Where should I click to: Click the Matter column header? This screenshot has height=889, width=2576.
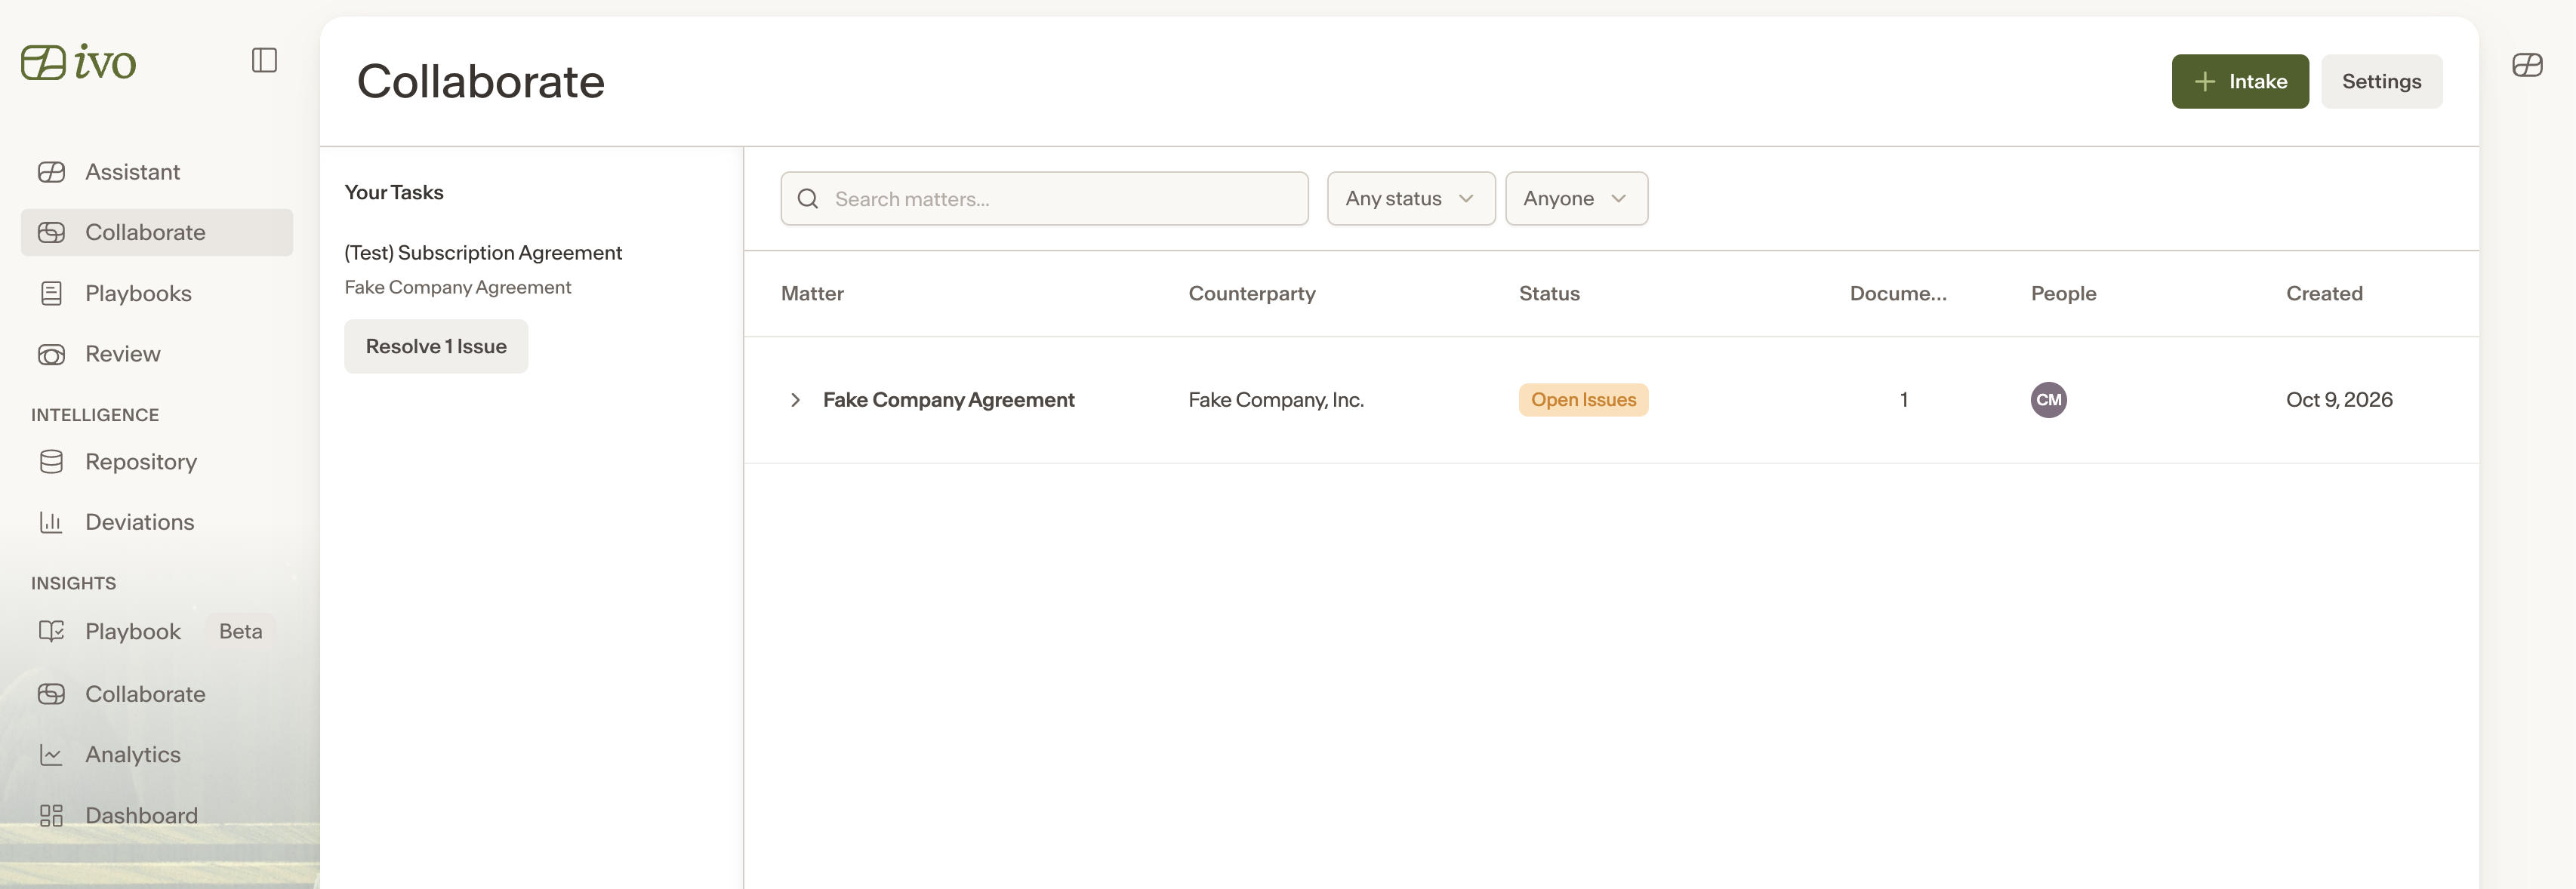tap(812, 294)
